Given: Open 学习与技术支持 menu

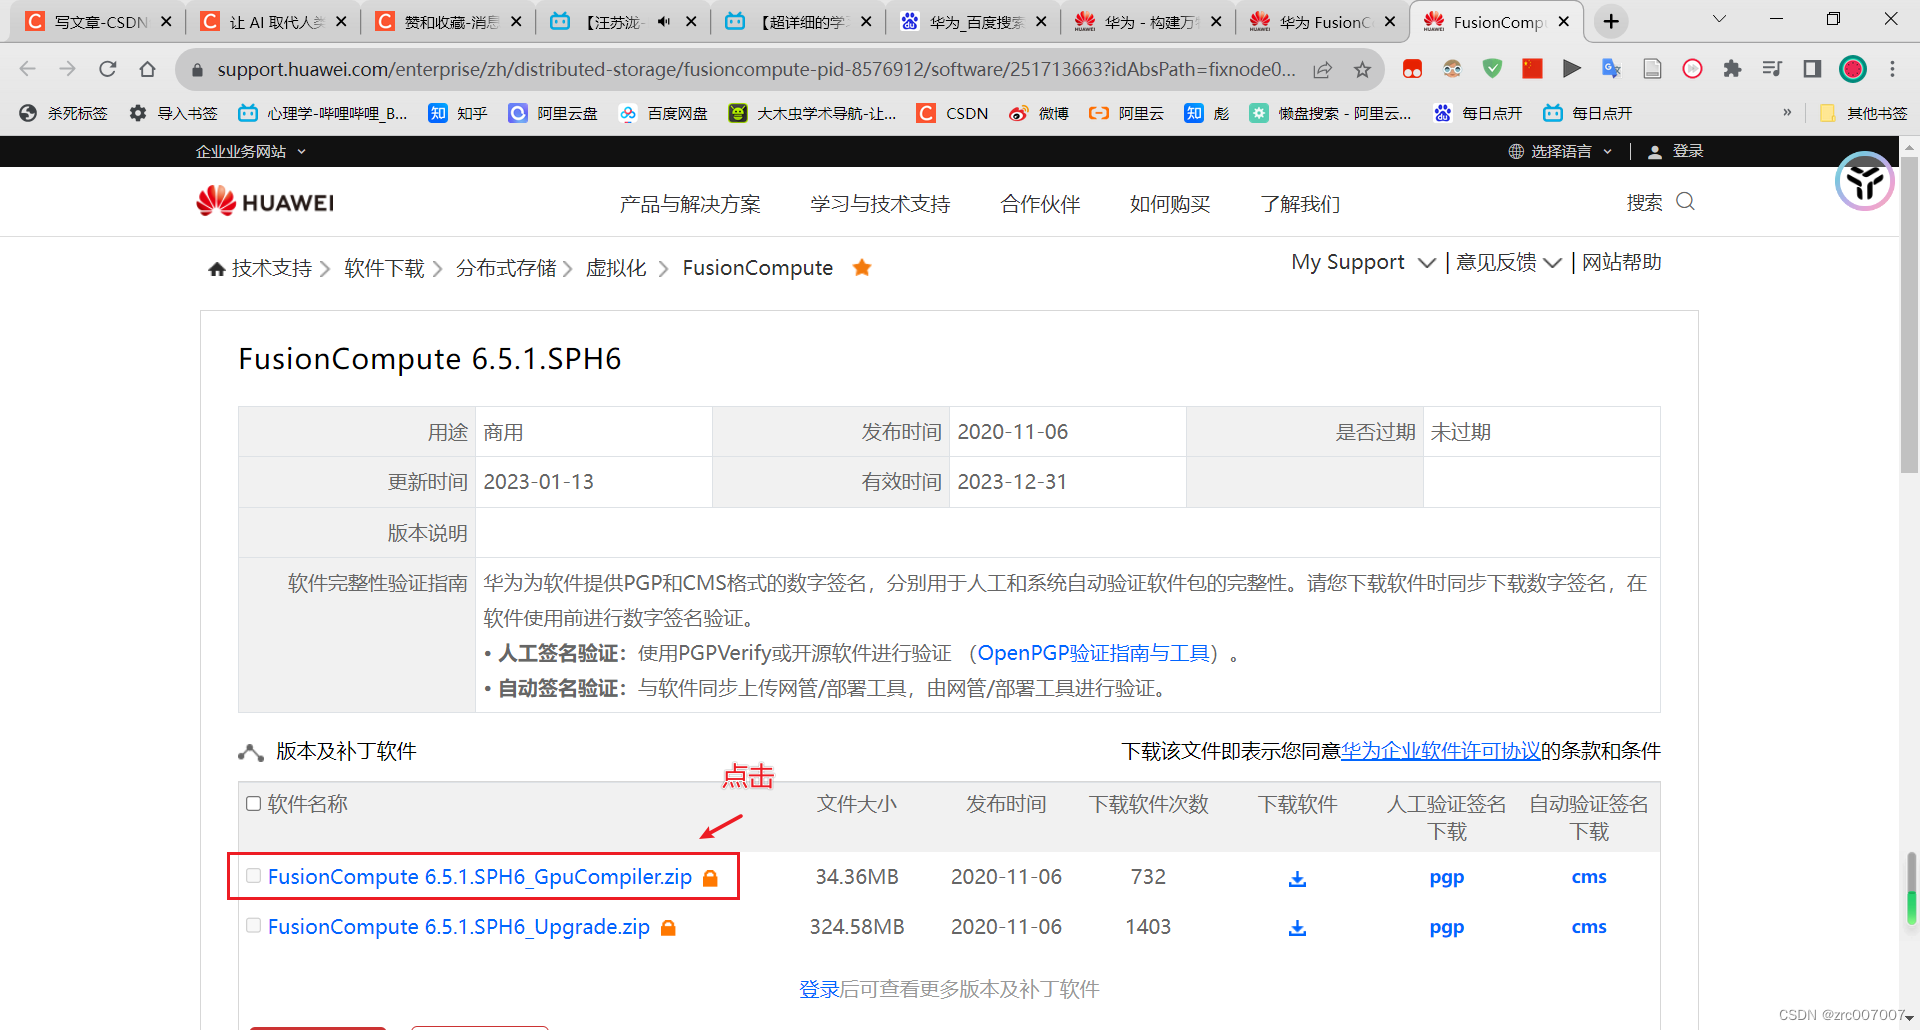Looking at the screenshot, I should point(880,204).
